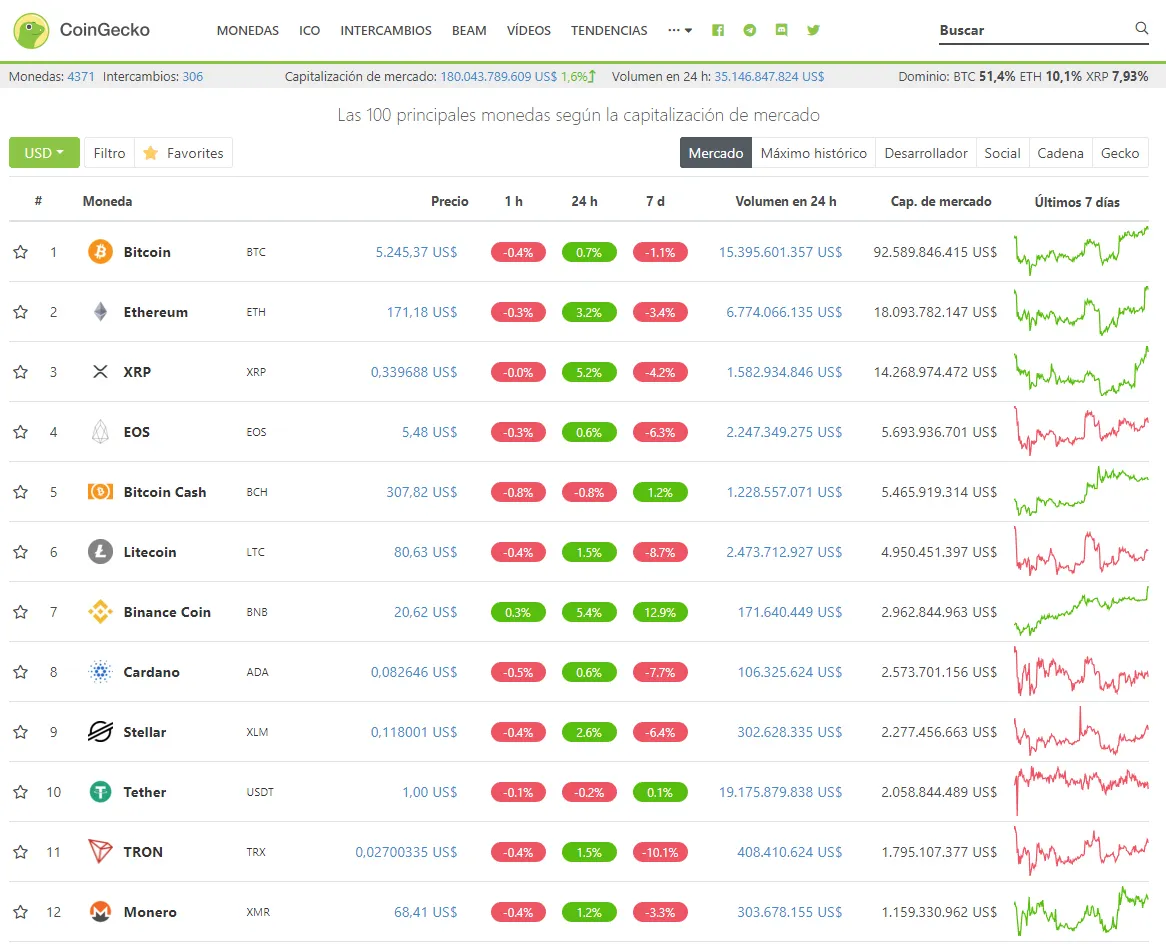The width and height of the screenshot is (1166, 945).
Task: Toggle the Monero favorite star
Action: pos(21,912)
